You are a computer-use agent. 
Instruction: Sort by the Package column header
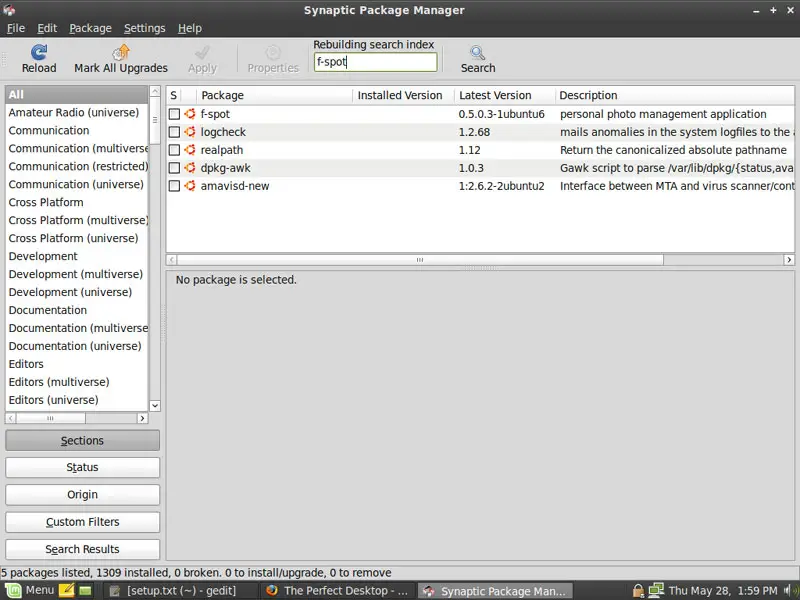pos(274,95)
